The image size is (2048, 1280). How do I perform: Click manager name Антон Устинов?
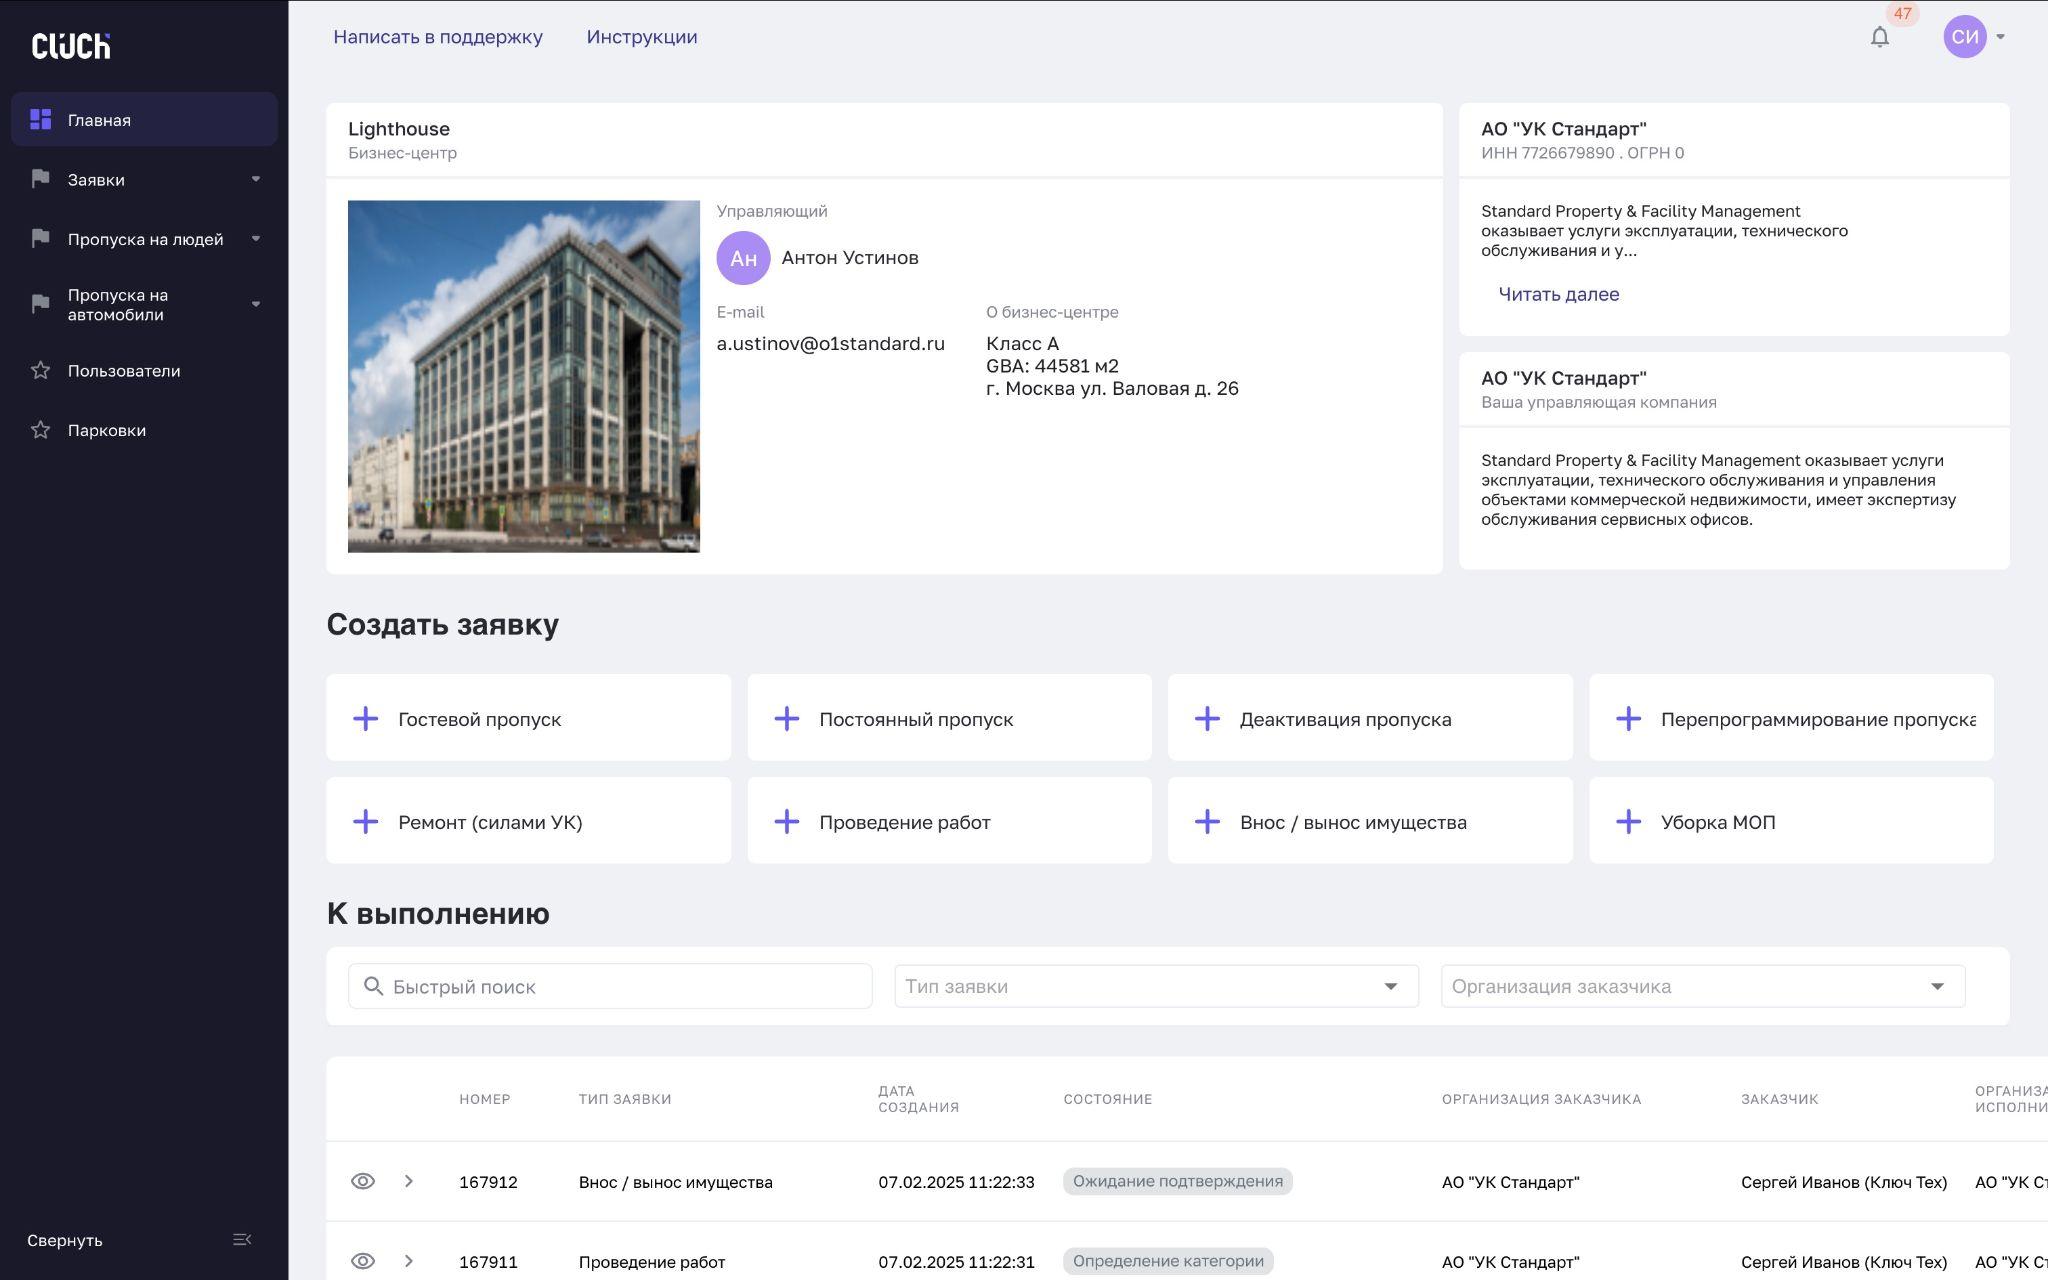(850, 258)
